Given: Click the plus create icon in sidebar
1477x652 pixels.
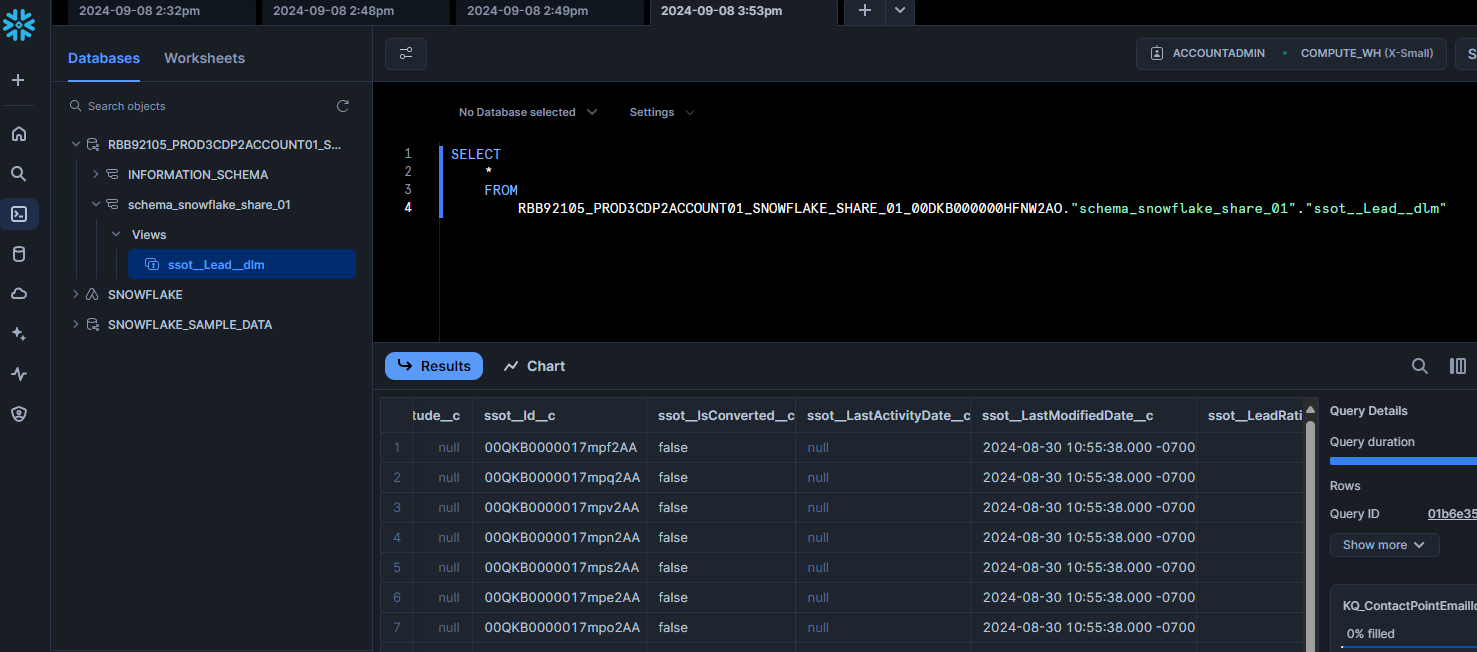Looking at the screenshot, I should (18, 80).
